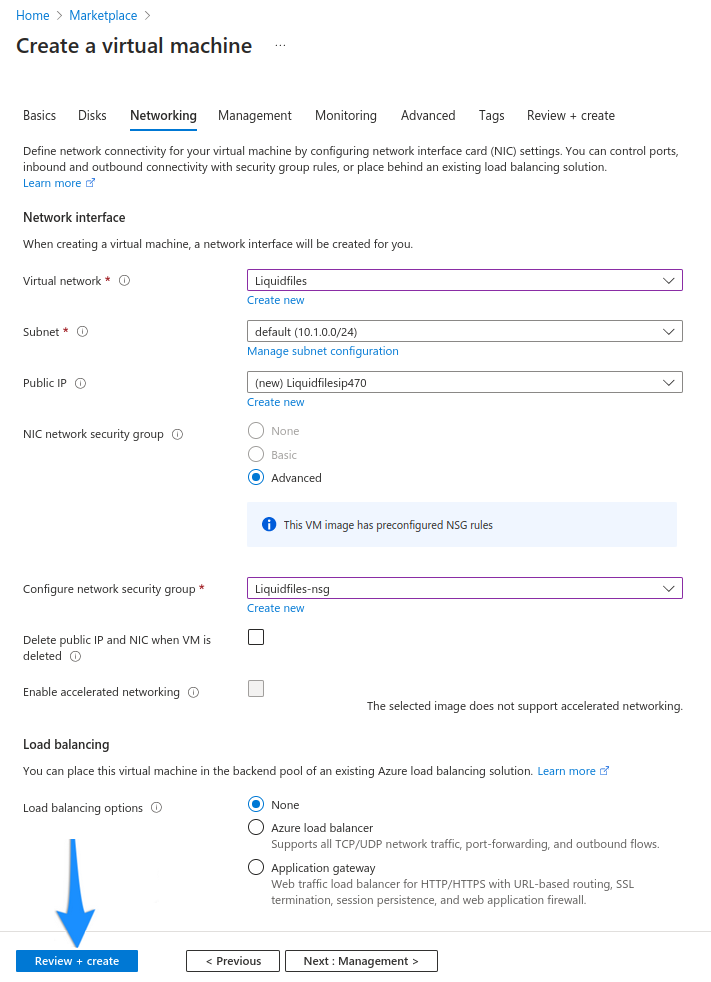Select the Basic NIC security group option
Screen dimensions: 711x982
point(255,456)
